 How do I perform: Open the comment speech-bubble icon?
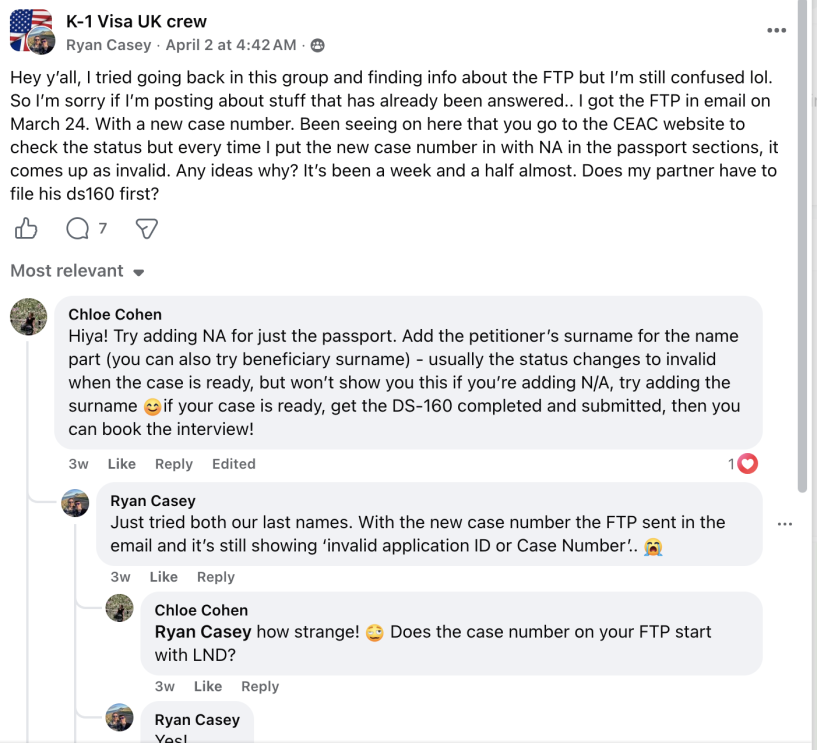[x=76, y=228]
